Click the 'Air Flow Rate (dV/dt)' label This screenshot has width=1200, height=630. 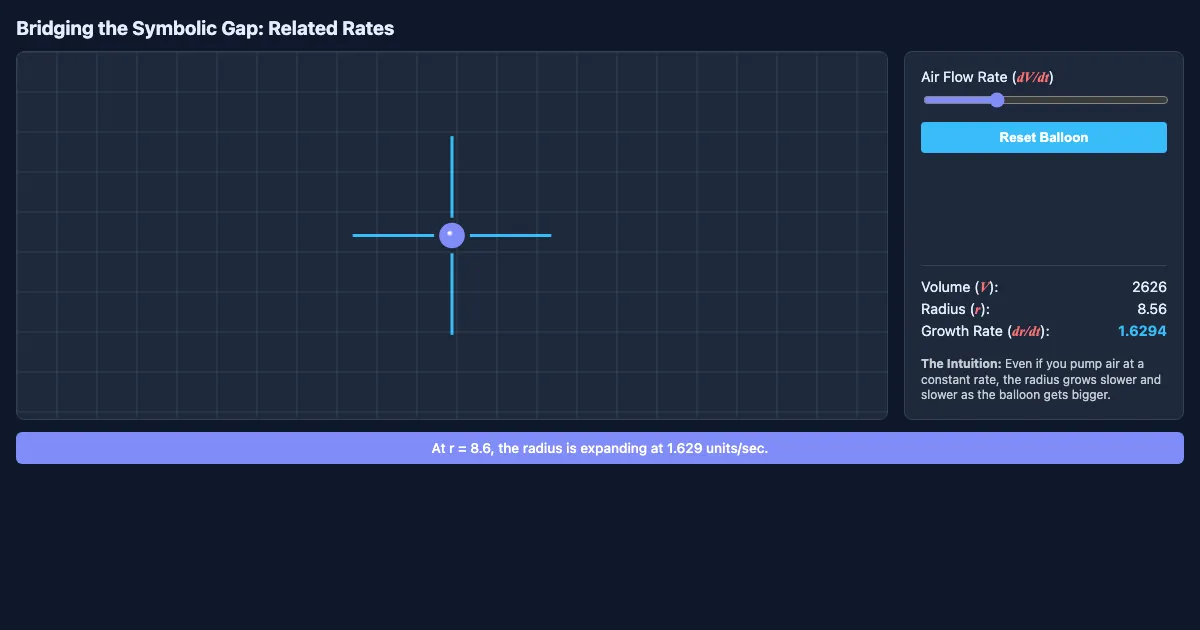coord(987,77)
